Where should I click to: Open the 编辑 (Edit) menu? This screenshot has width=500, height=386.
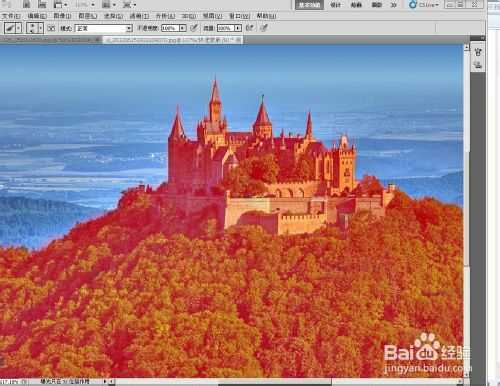[x=37, y=16]
